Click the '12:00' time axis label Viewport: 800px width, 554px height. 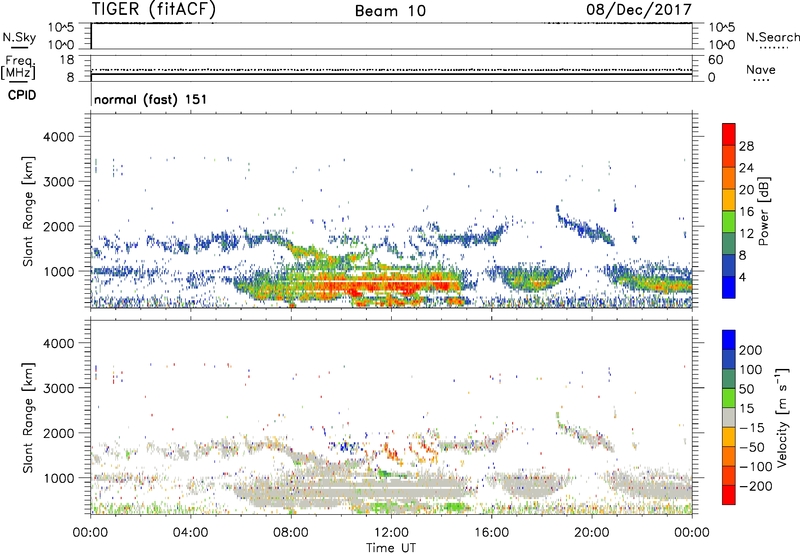(x=391, y=533)
